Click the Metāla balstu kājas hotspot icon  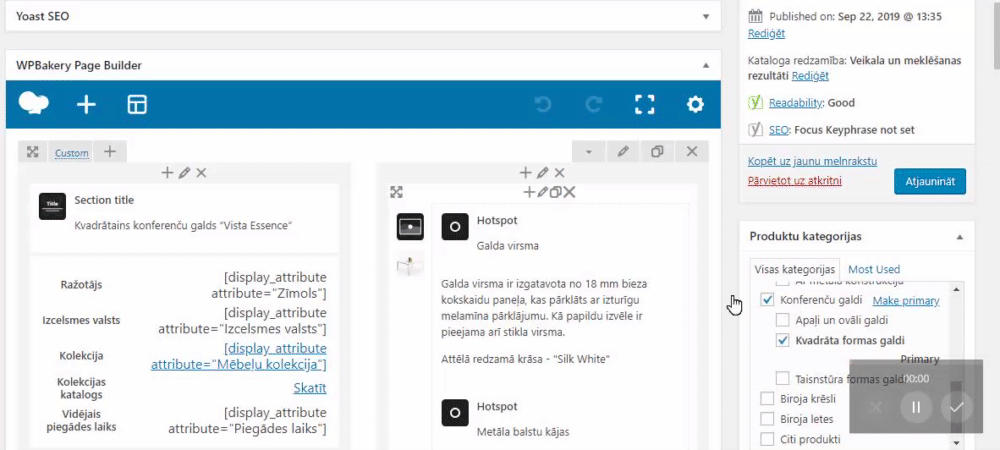[x=455, y=413]
